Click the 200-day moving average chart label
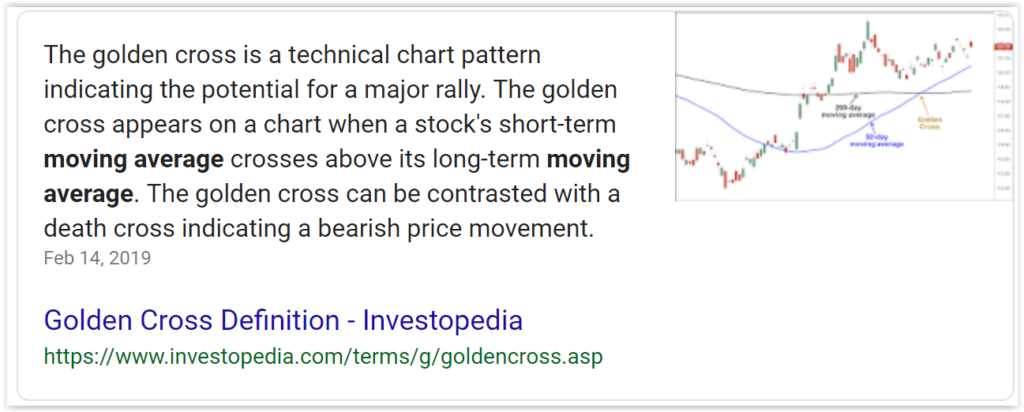This screenshot has height=412, width=1024. click(x=848, y=112)
